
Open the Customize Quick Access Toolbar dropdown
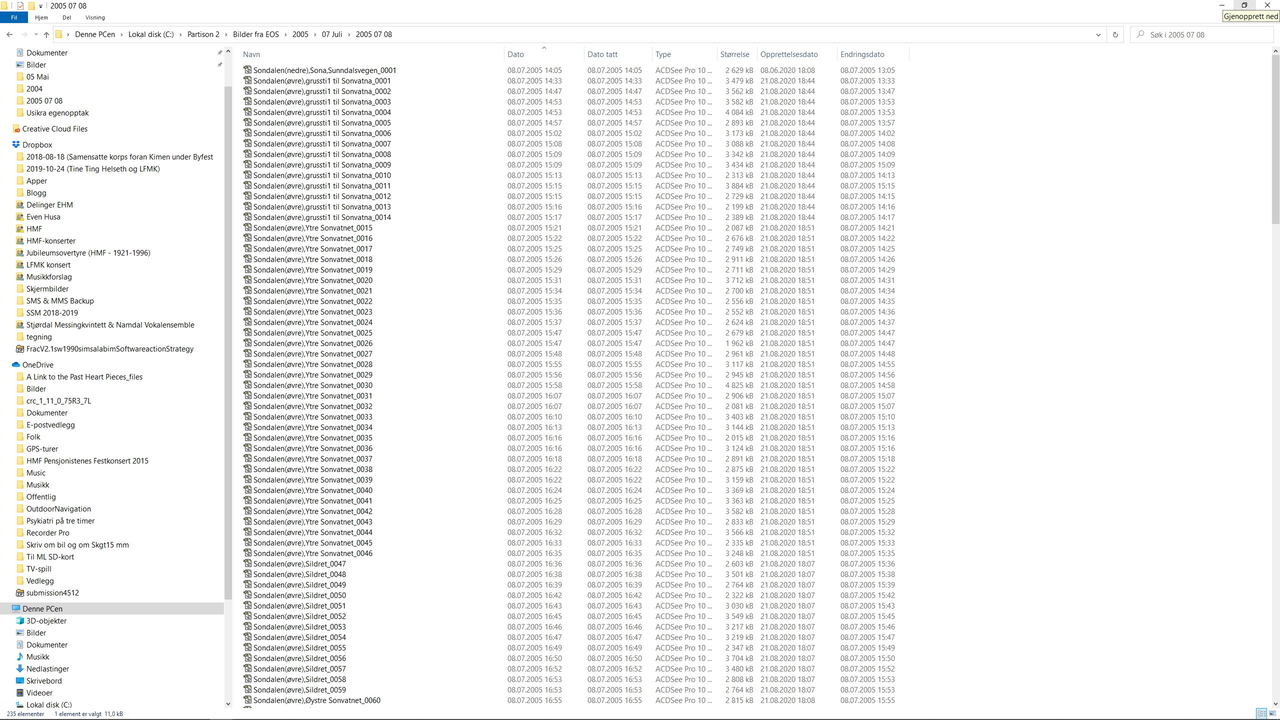pyautogui.click(x=41, y=5)
